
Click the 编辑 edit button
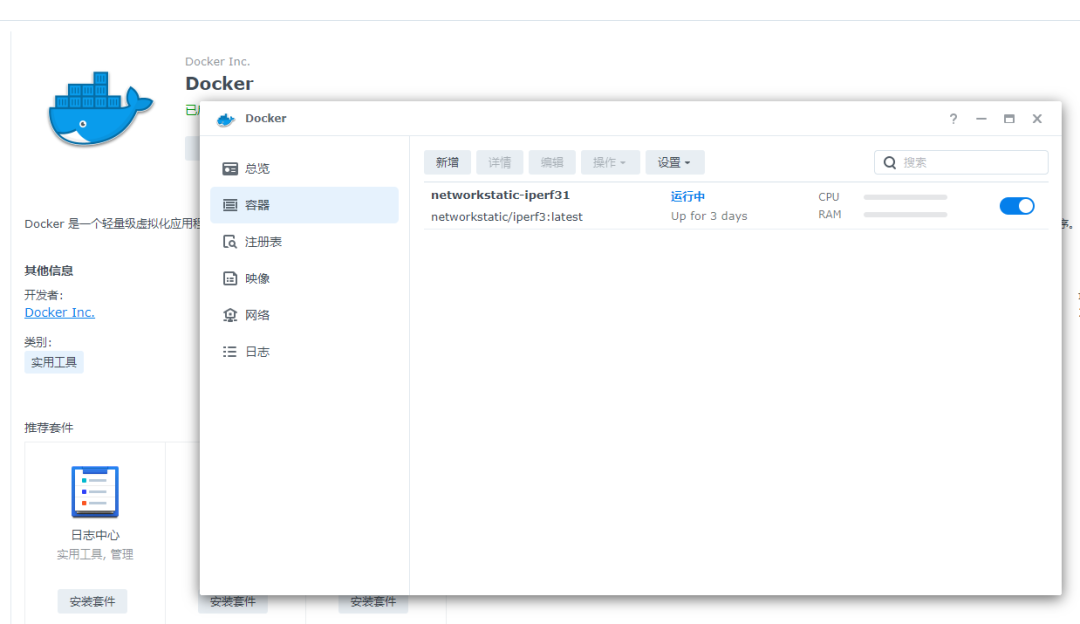point(552,163)
